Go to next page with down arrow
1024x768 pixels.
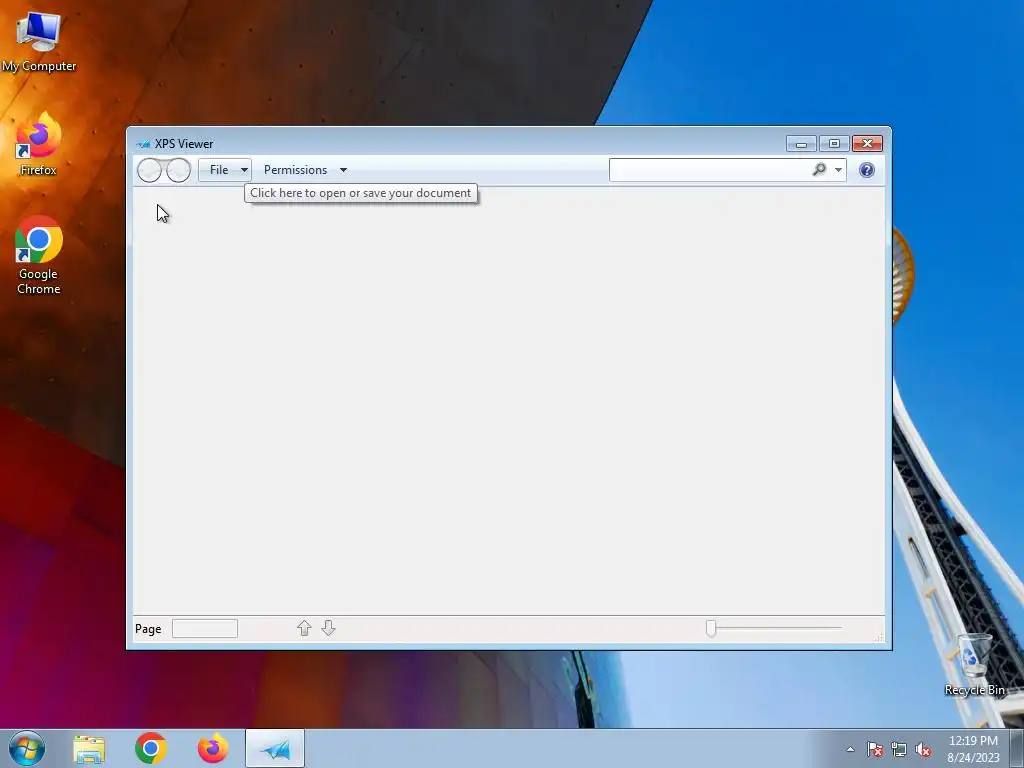tap(328, 628)
